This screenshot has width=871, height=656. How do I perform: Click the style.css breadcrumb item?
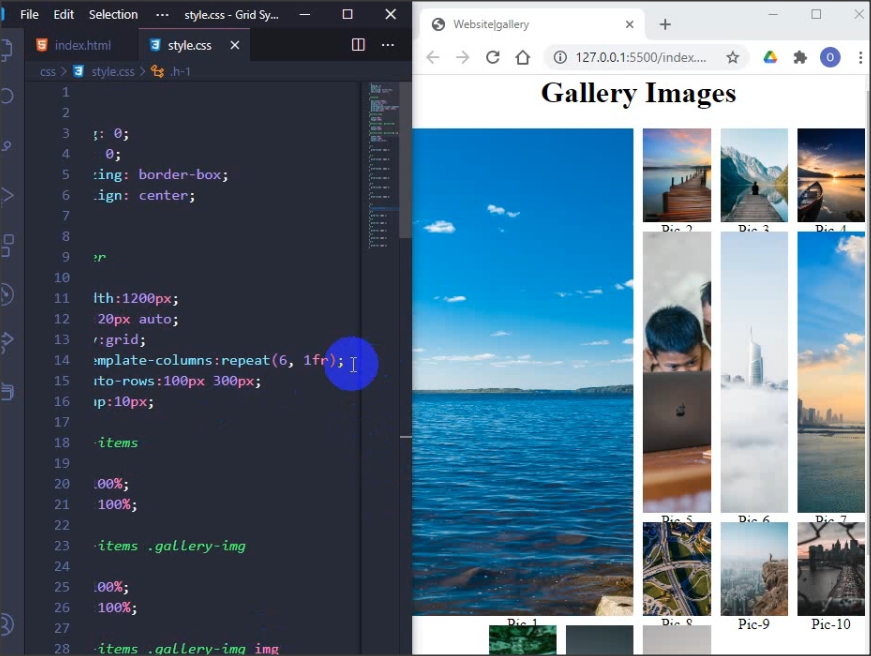[112, 72]
